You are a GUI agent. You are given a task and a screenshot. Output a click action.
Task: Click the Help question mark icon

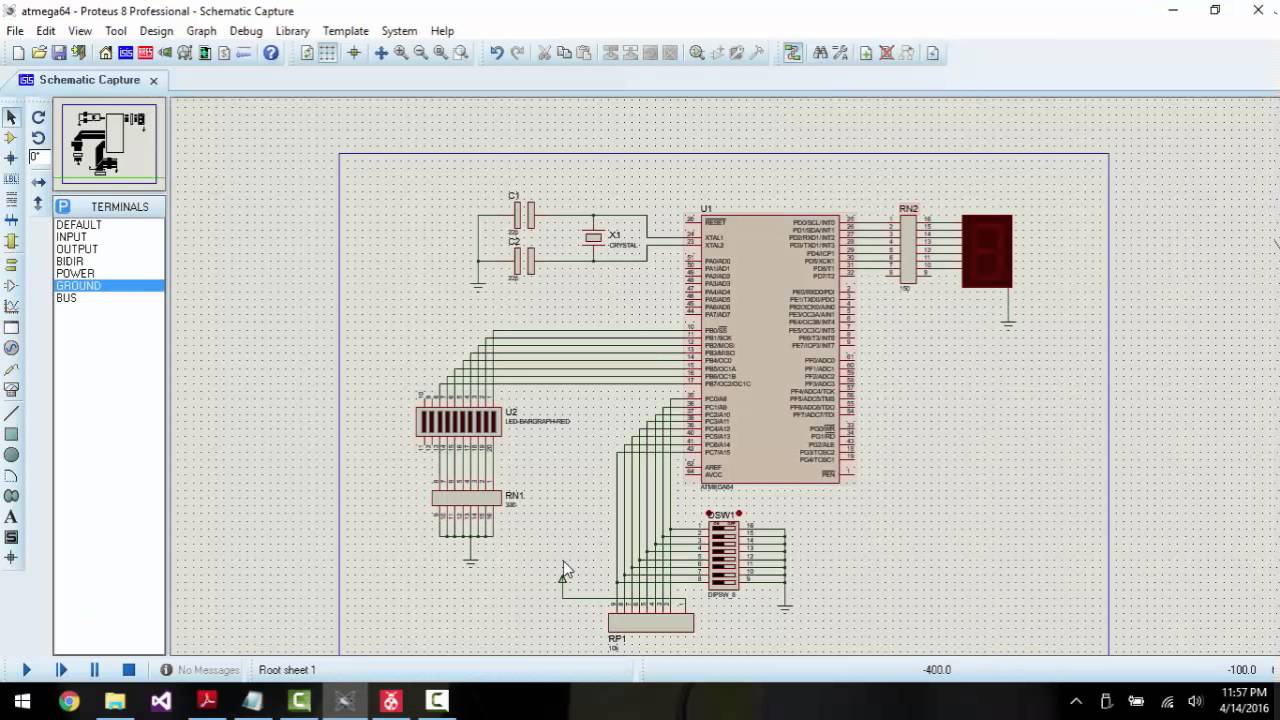271,53
